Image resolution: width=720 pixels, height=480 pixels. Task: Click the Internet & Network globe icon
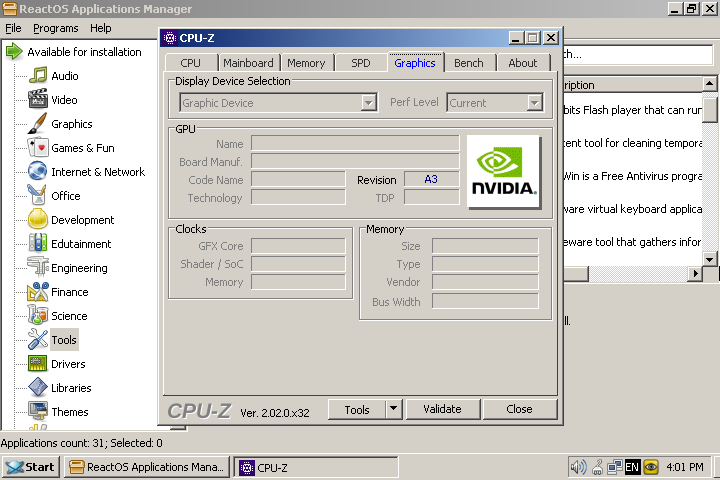[38, 171]
